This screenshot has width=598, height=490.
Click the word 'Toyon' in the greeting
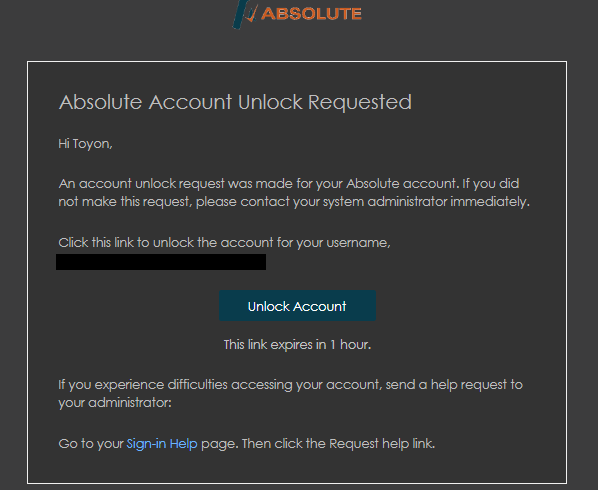point(91,144)
